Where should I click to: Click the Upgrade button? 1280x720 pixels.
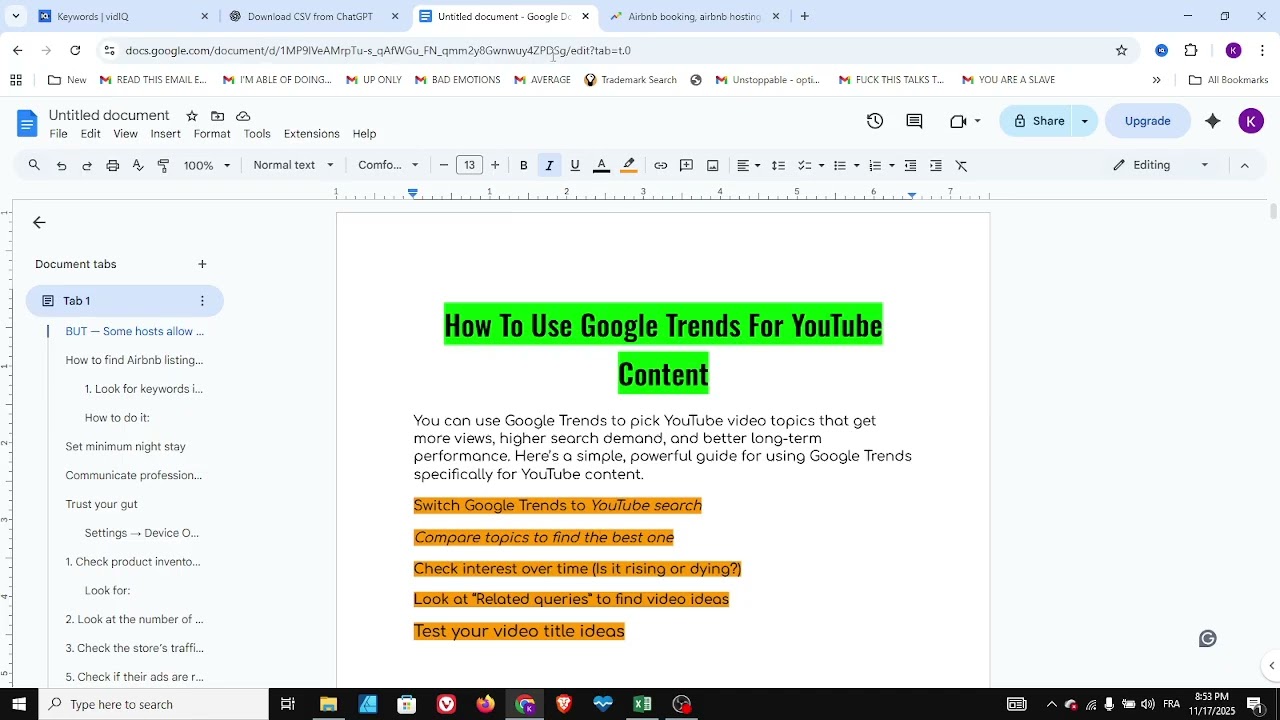pyautogui.click(x=1147, y=121)
